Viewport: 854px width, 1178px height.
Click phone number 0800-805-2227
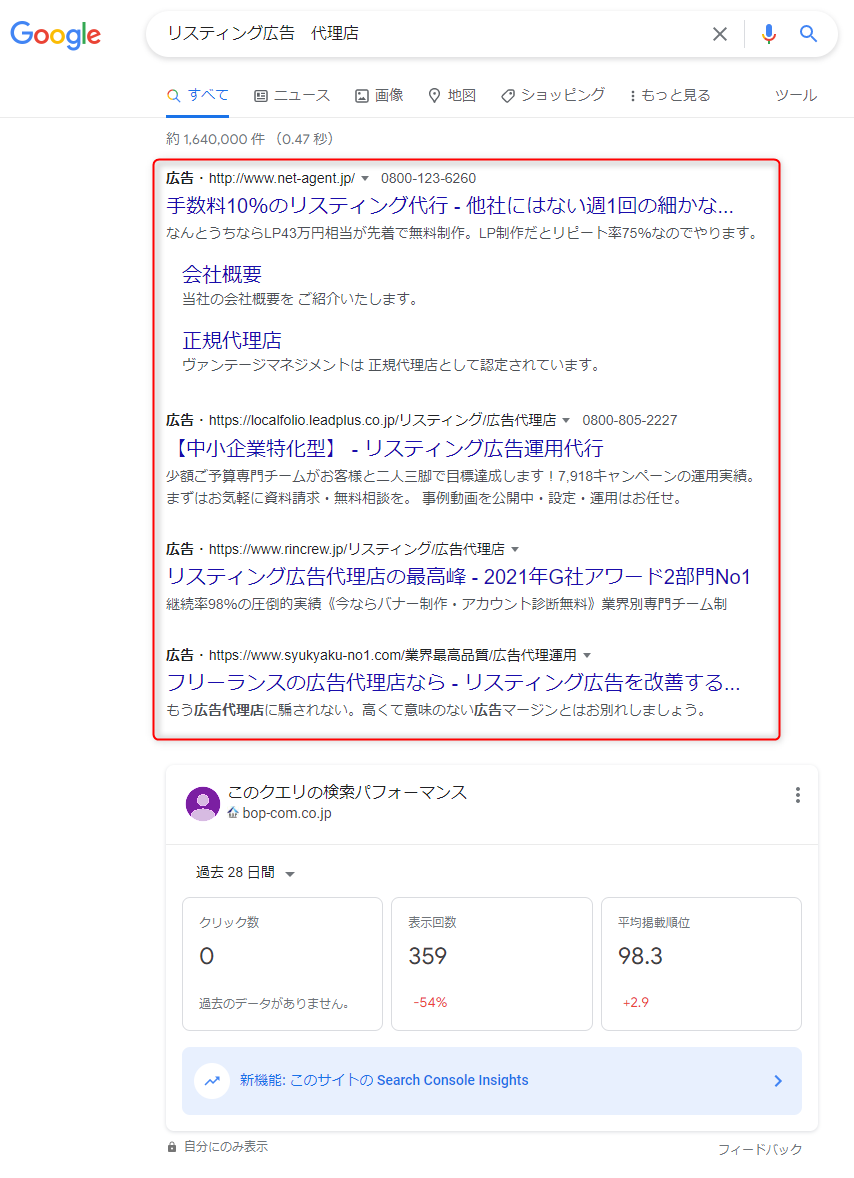coord(629,421)
